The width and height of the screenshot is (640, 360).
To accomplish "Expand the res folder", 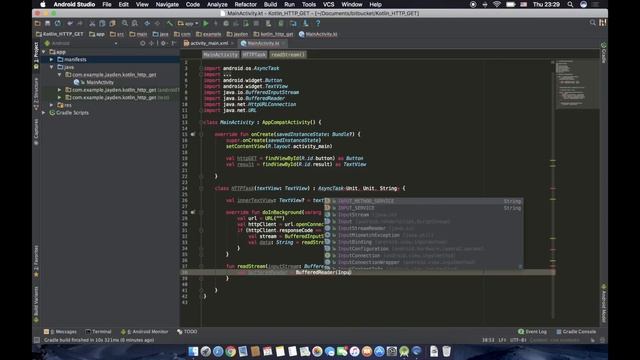I will tap(52, 105).
